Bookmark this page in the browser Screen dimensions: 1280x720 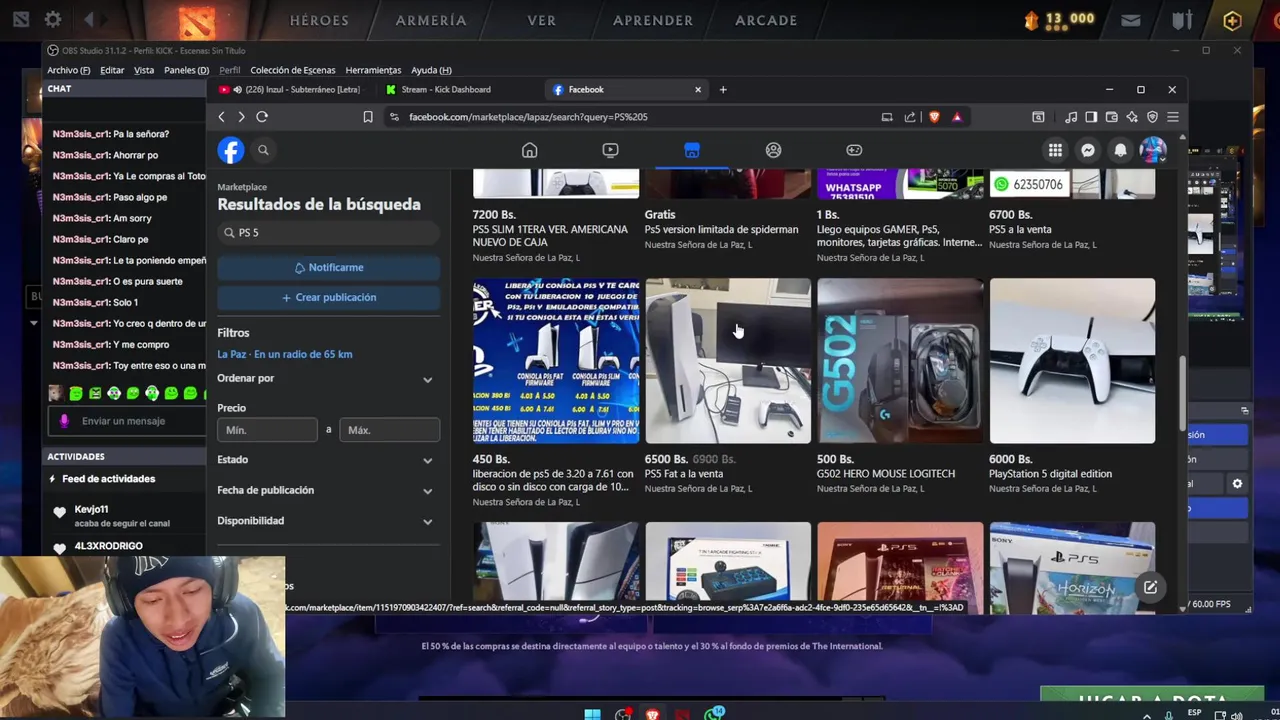(x=368, y=117)
